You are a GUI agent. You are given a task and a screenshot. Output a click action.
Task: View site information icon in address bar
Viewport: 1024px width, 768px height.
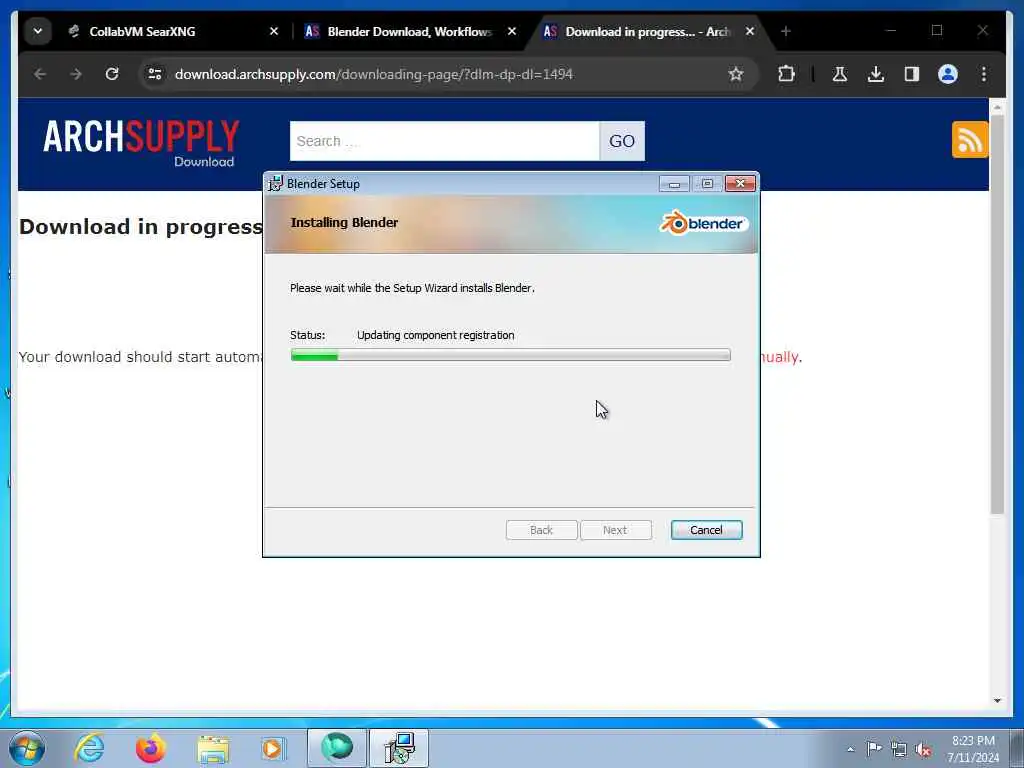point(155,74)
